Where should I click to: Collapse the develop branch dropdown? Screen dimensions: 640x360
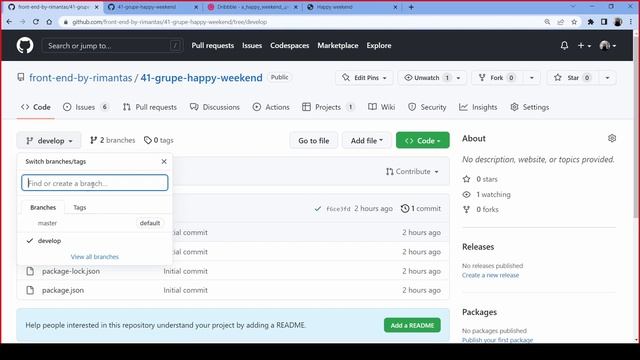[x=49, y=140]
